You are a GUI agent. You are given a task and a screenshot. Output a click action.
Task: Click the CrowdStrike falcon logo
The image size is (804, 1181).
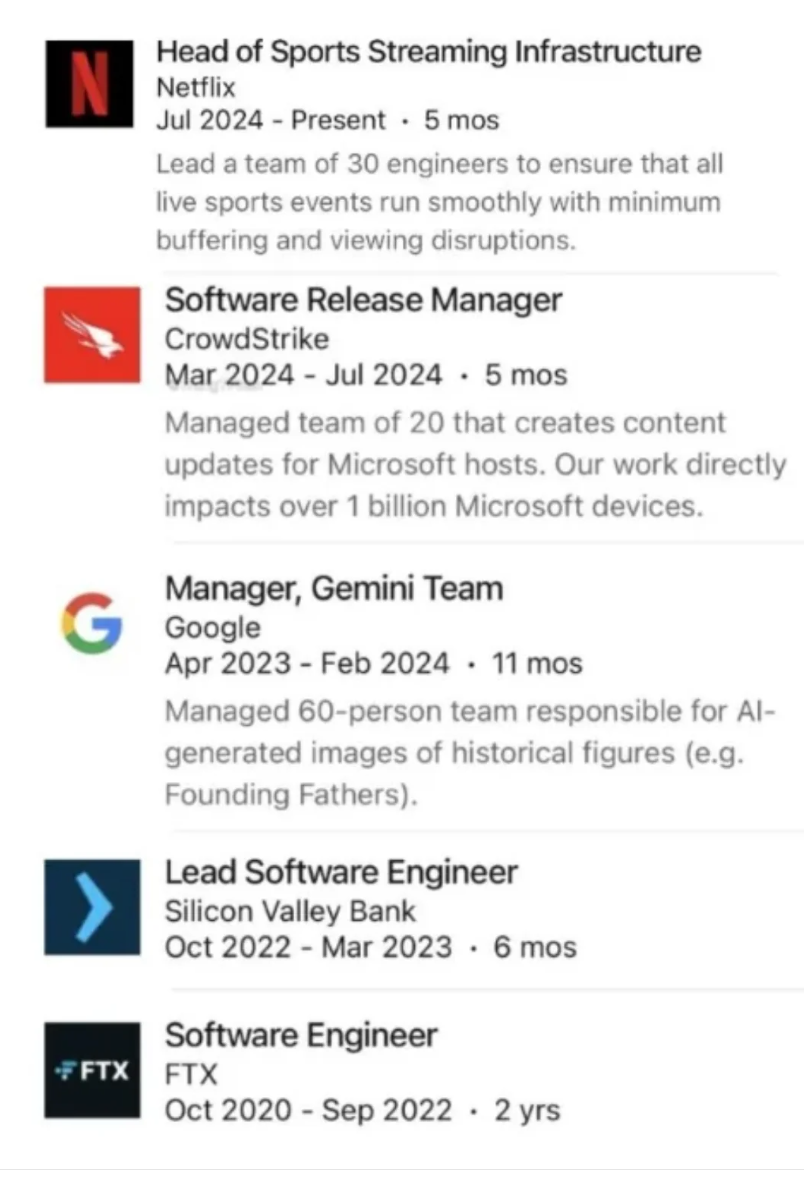pyautogui.click(x=92, y=335)
